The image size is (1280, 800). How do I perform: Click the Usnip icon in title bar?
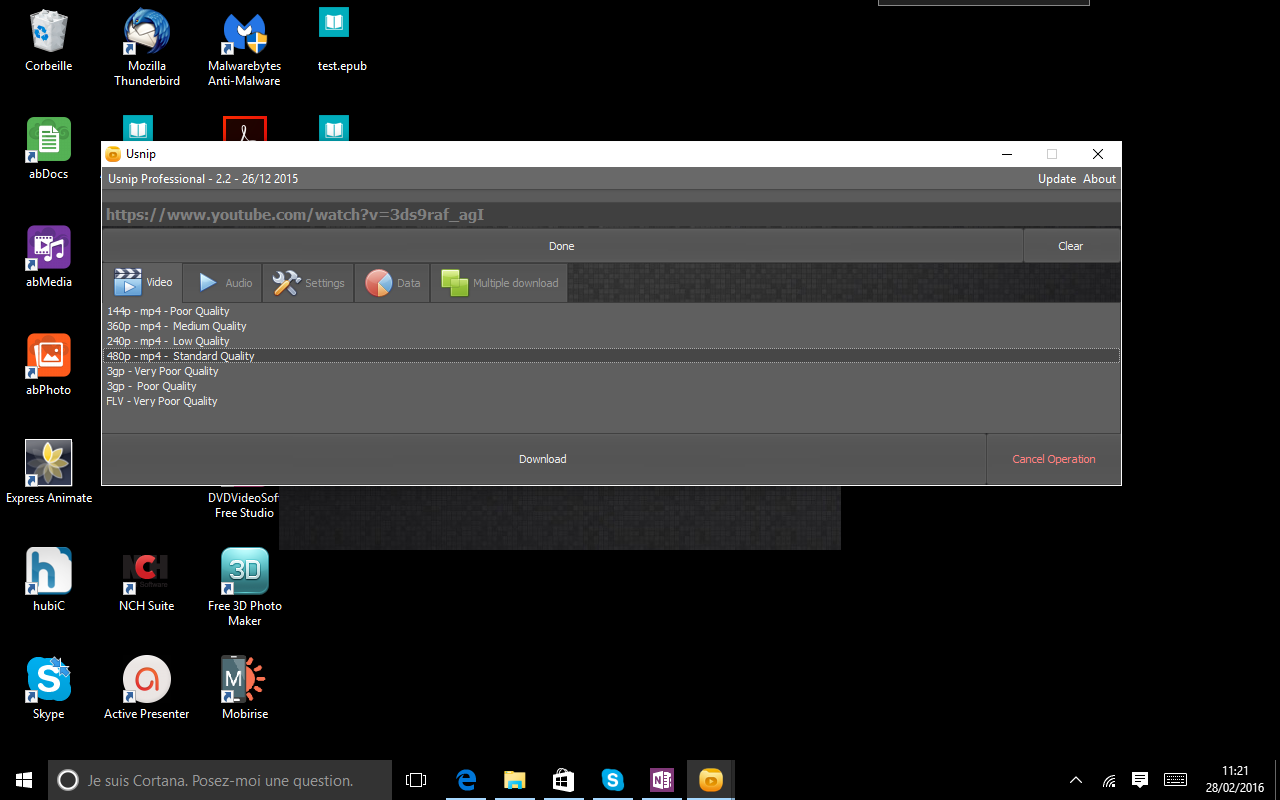point(113,154)
